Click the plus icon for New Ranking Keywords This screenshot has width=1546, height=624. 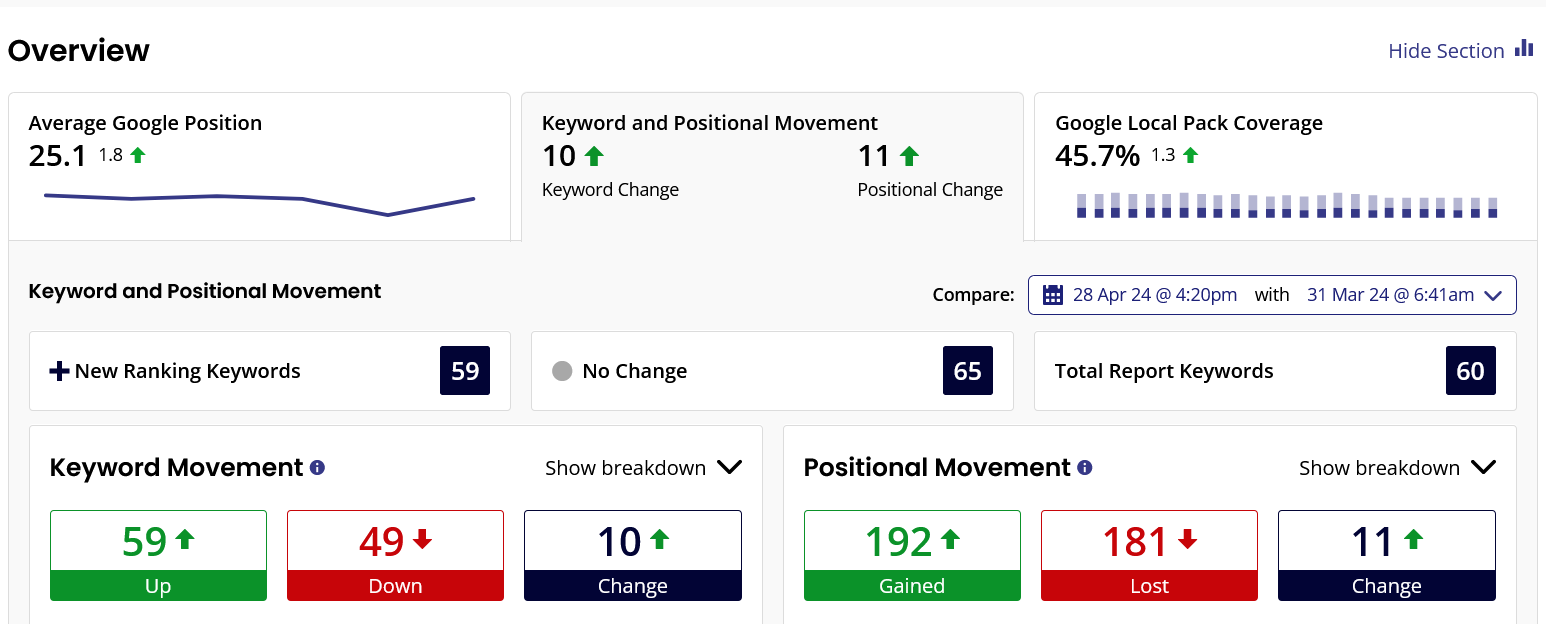click(x=59, y=370)
